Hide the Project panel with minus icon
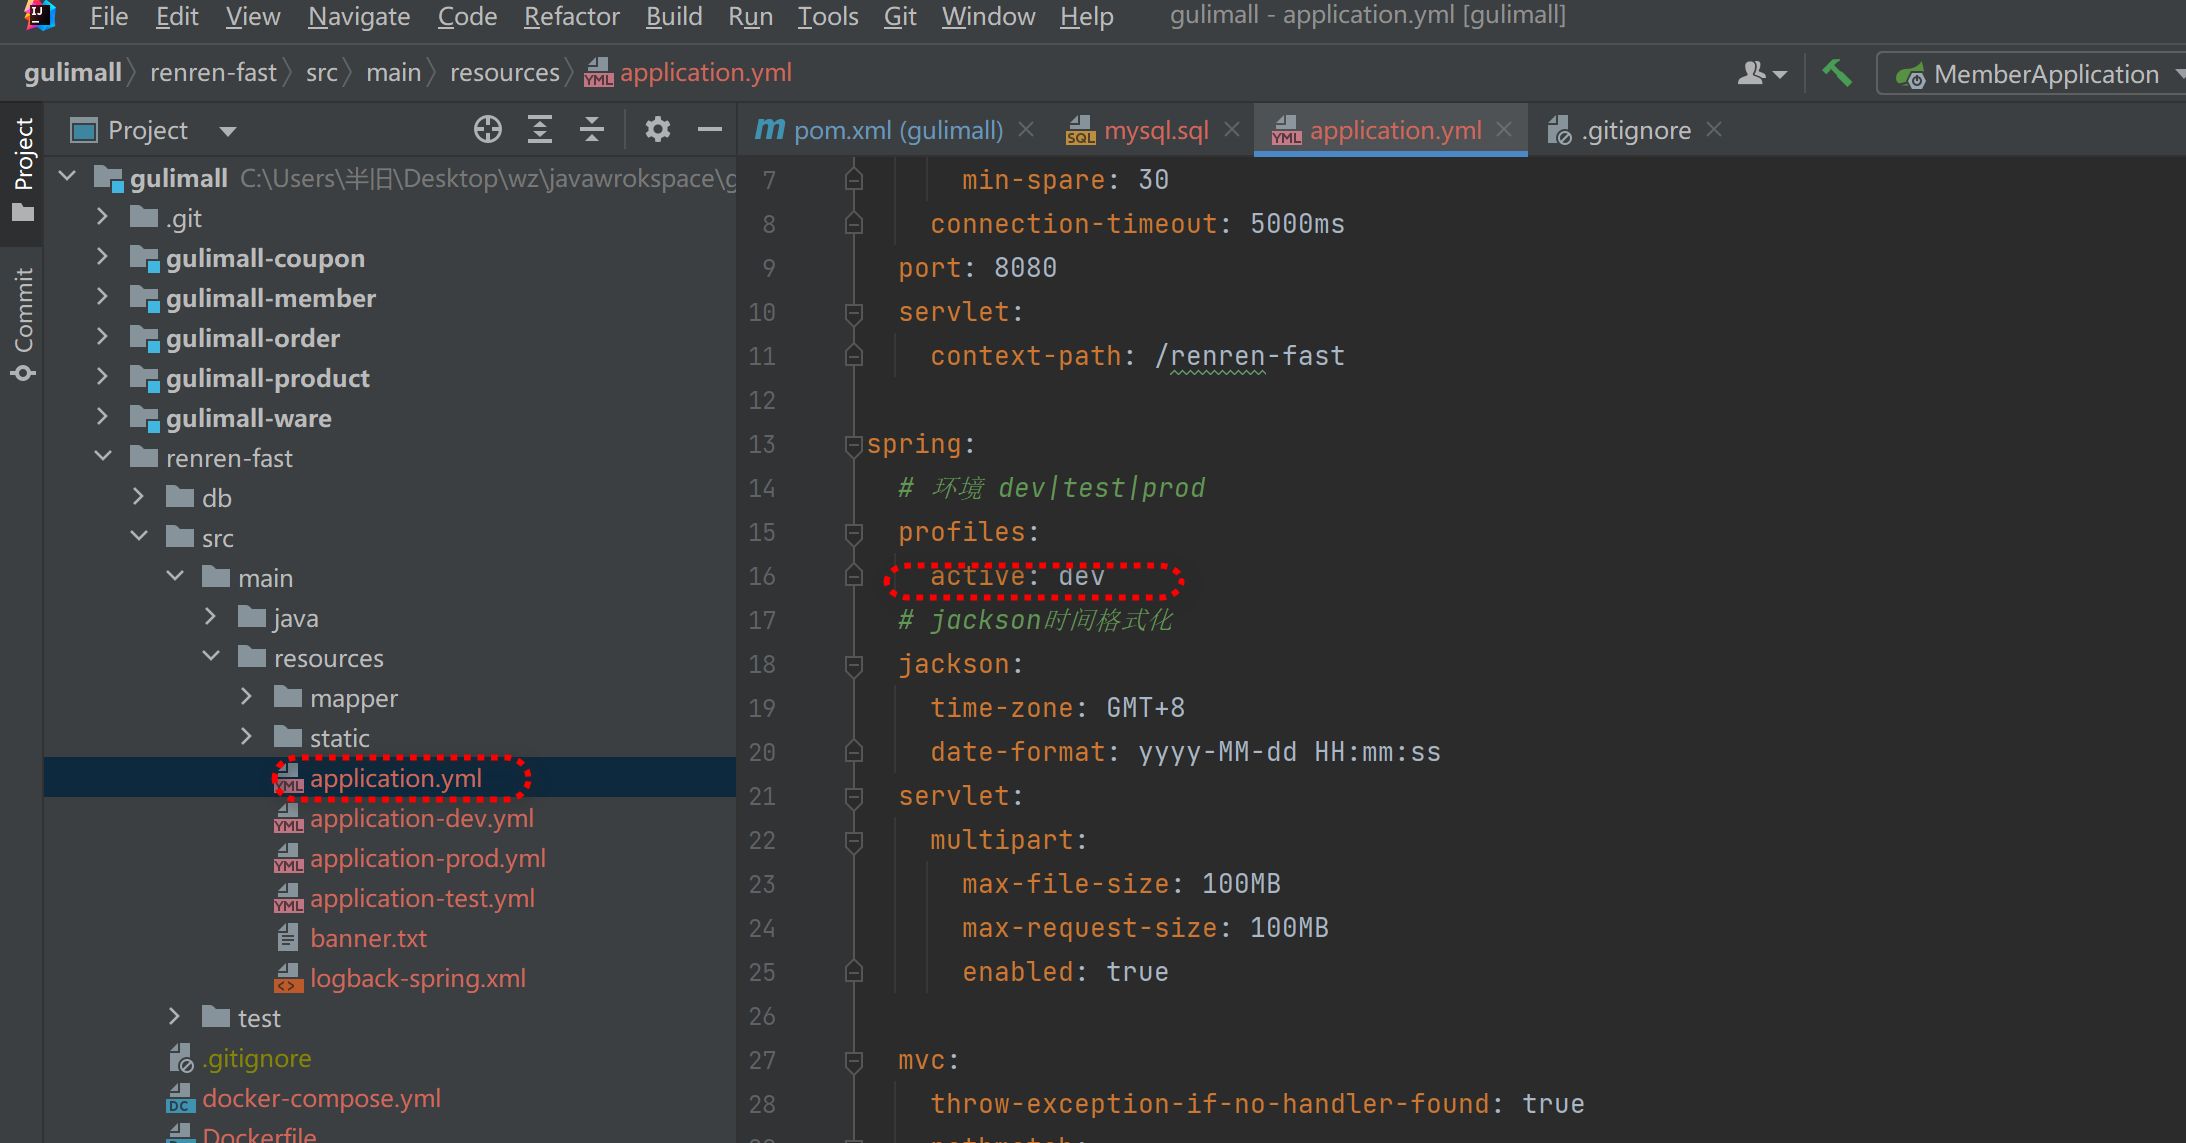 [x=710, y=130]
